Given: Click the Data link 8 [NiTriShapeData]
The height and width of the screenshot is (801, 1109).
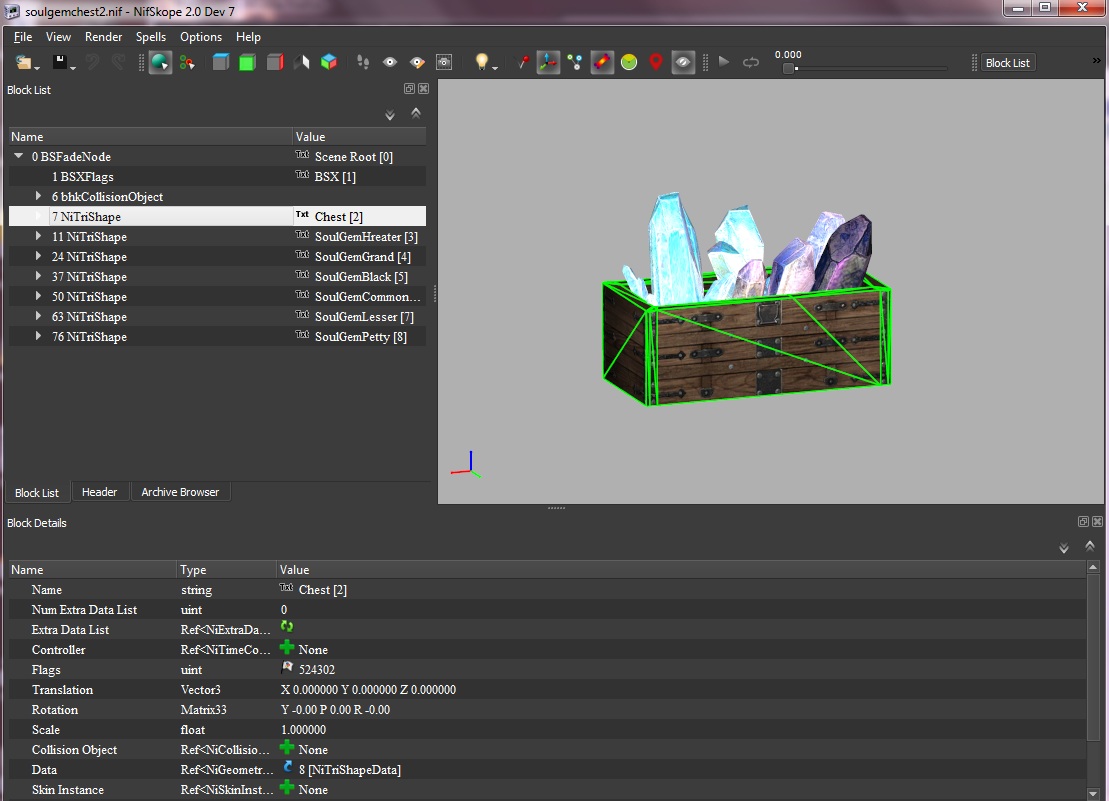Looking at the screenshot, I should (x=349, y=770).
